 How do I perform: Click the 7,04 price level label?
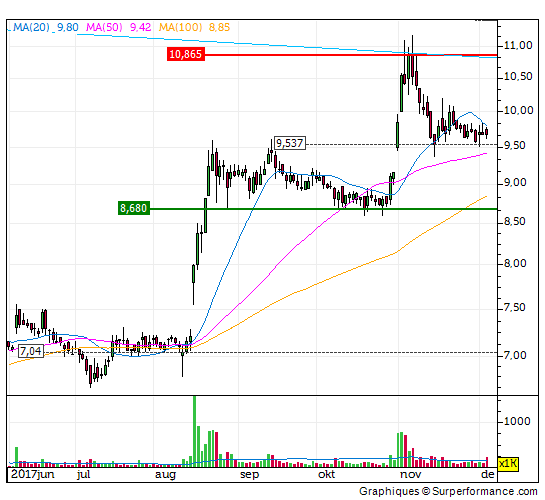coord(31,351)
